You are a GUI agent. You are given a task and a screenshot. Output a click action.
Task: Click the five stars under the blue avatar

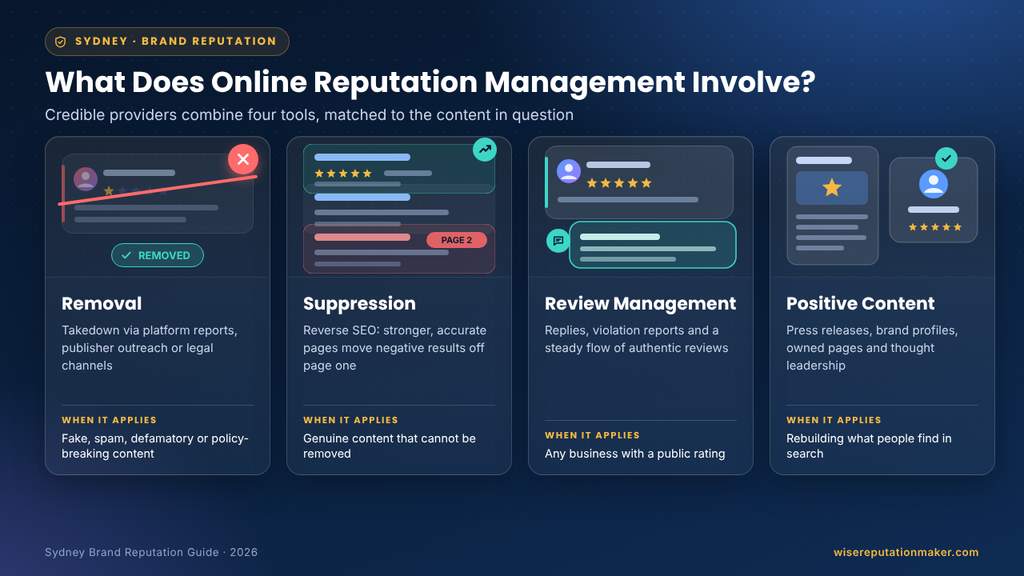click(x=935, y=227)
